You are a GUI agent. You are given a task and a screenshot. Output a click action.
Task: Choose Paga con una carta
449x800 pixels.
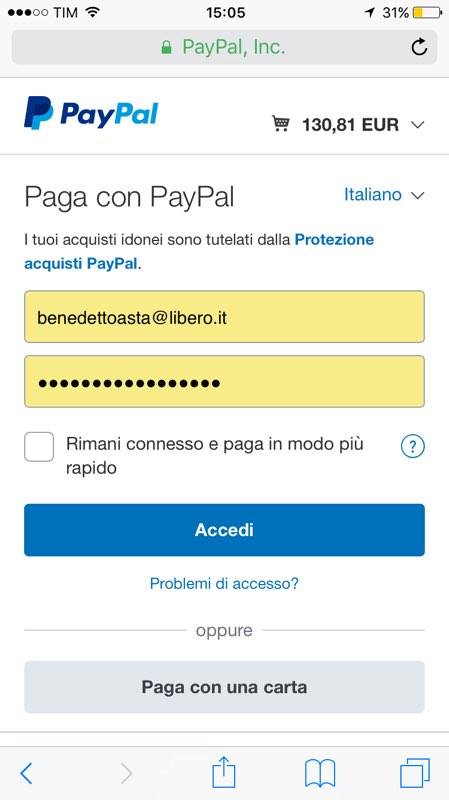224,687
